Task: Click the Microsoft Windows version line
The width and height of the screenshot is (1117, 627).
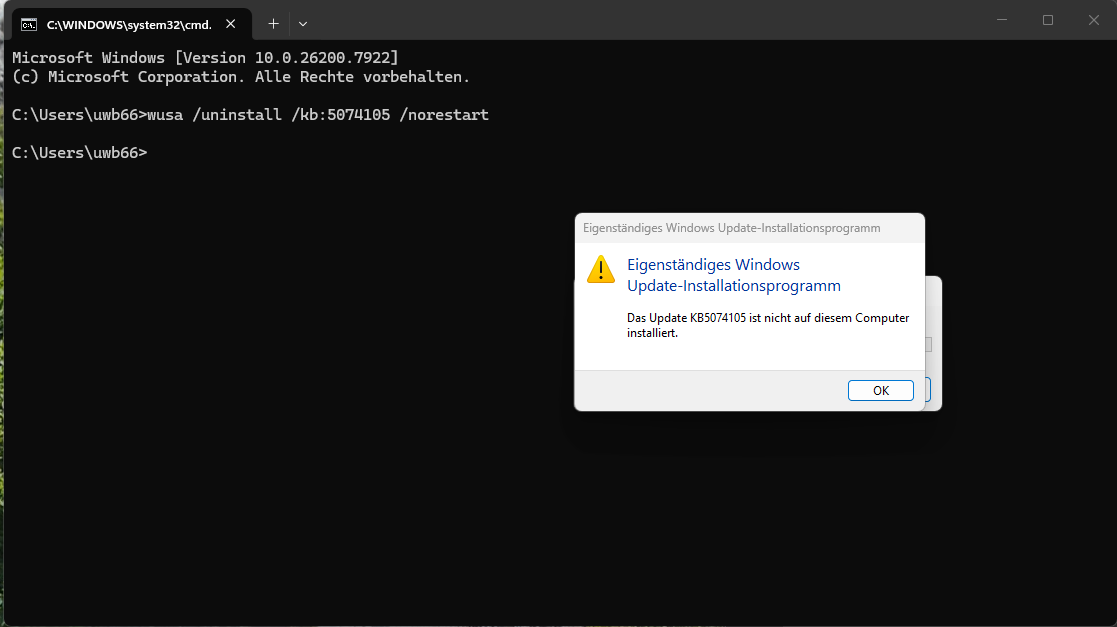Action: pos(205,58)
